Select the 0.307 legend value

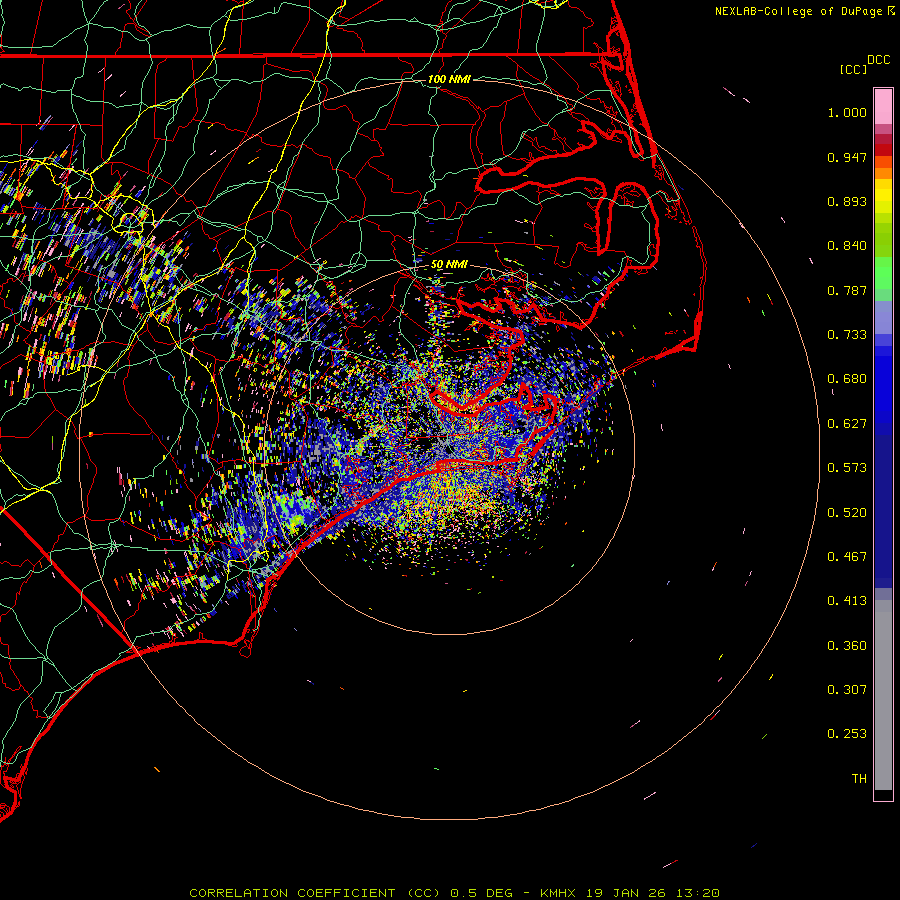[x=847, y=690]
